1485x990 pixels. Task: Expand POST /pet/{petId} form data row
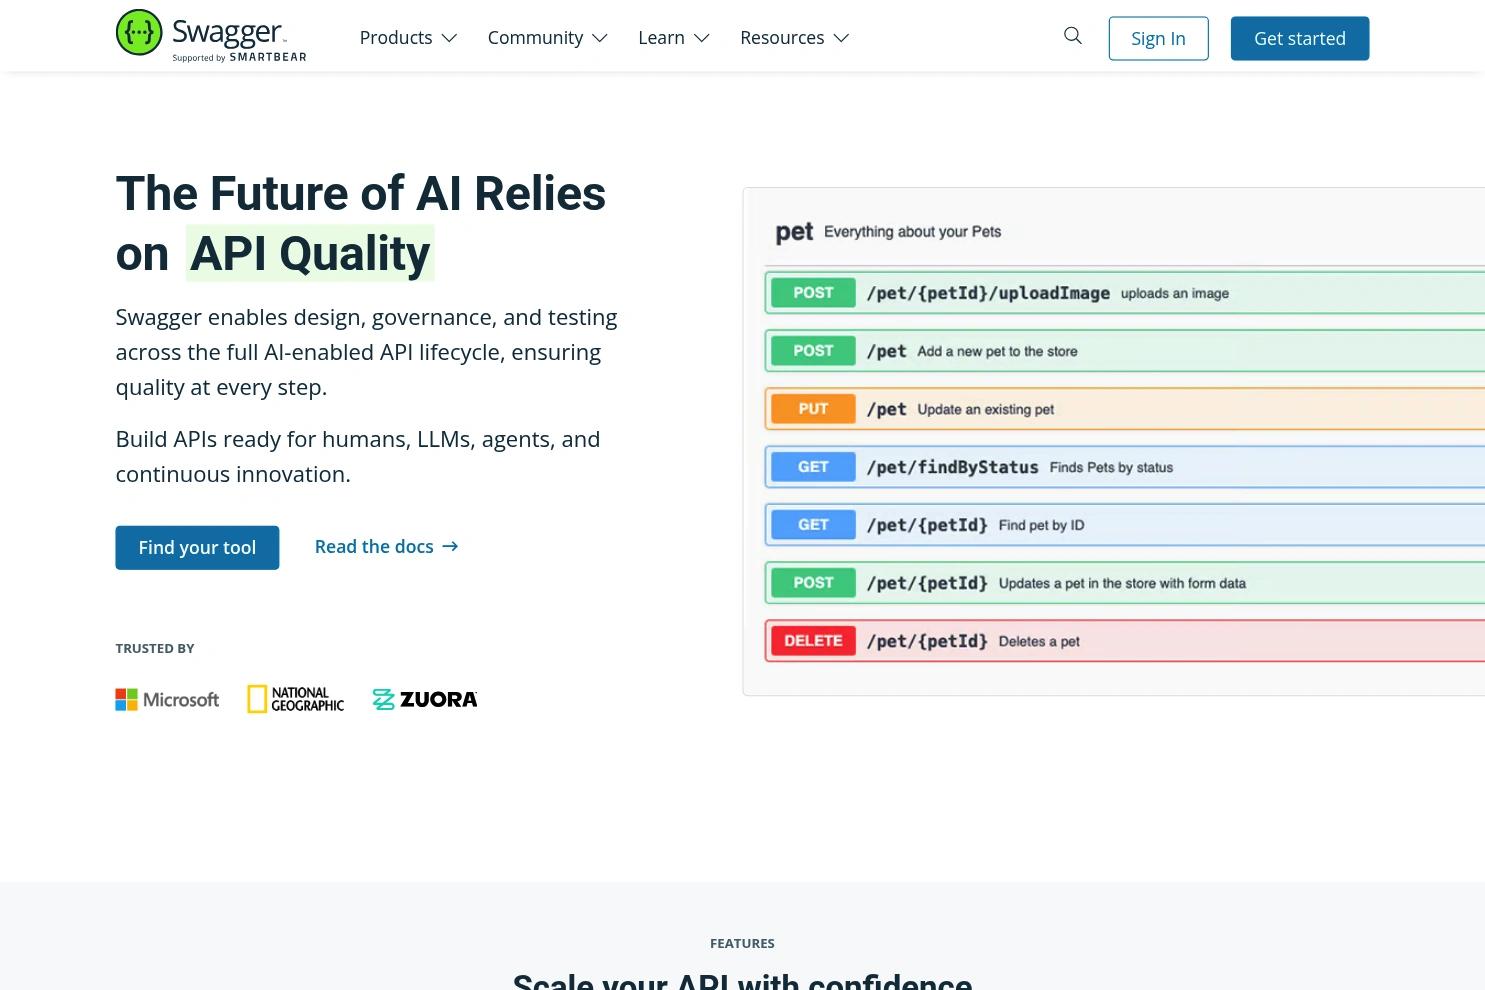click(x=1125, y=583)
